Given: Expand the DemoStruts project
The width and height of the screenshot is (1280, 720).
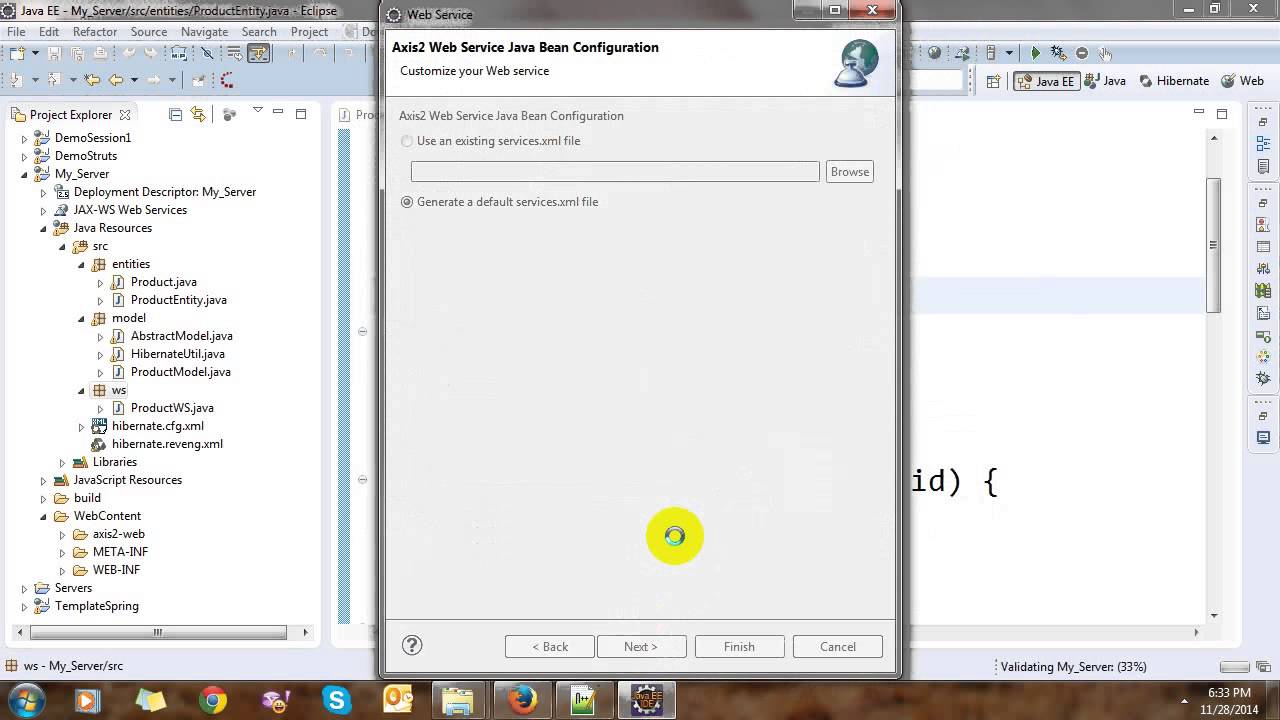Looking at the screenshot, I should 25,156.
